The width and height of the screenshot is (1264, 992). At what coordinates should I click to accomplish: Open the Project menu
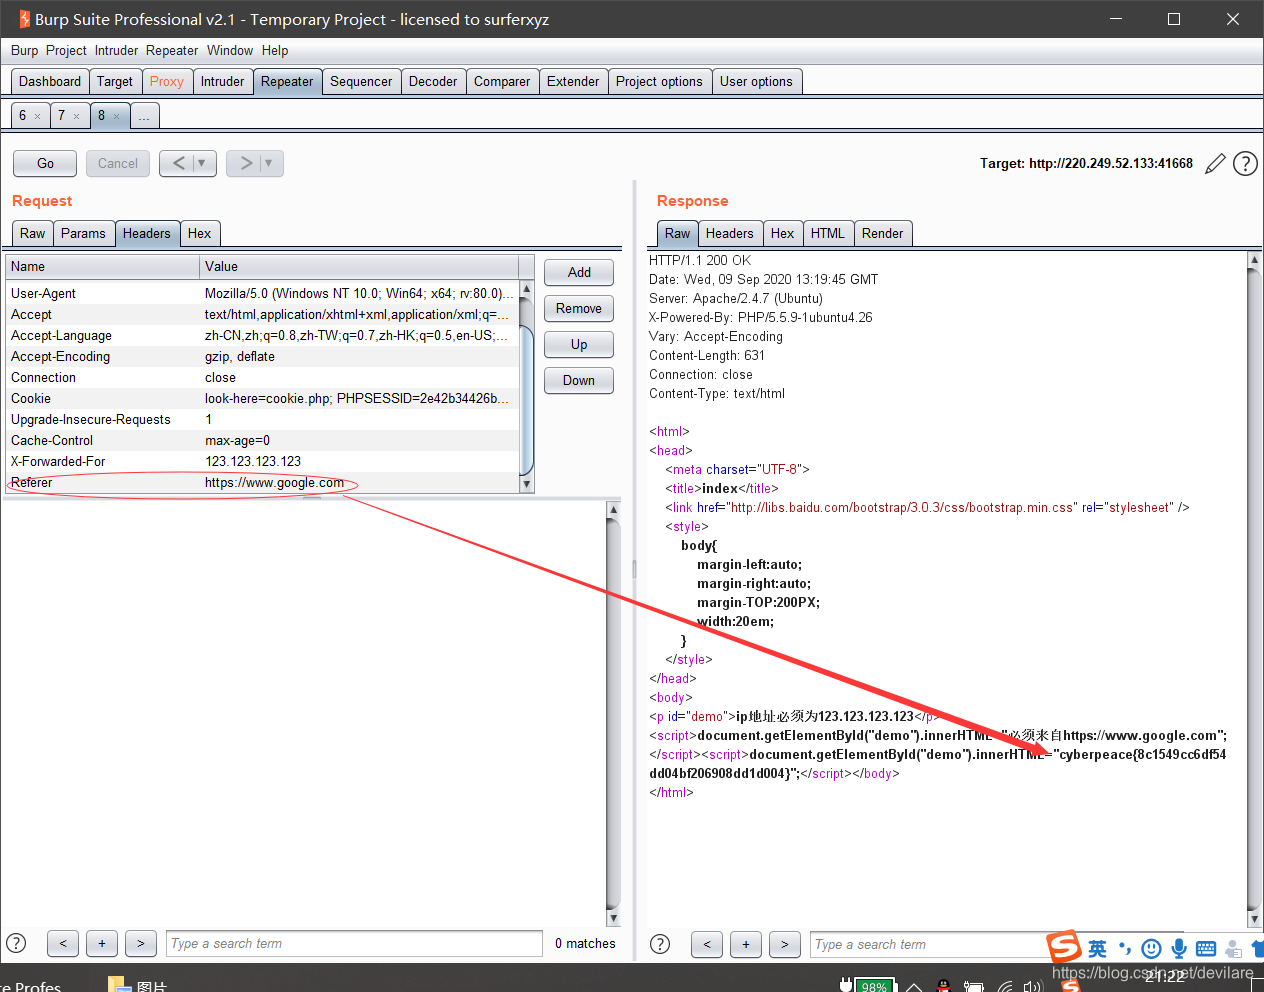66,51
